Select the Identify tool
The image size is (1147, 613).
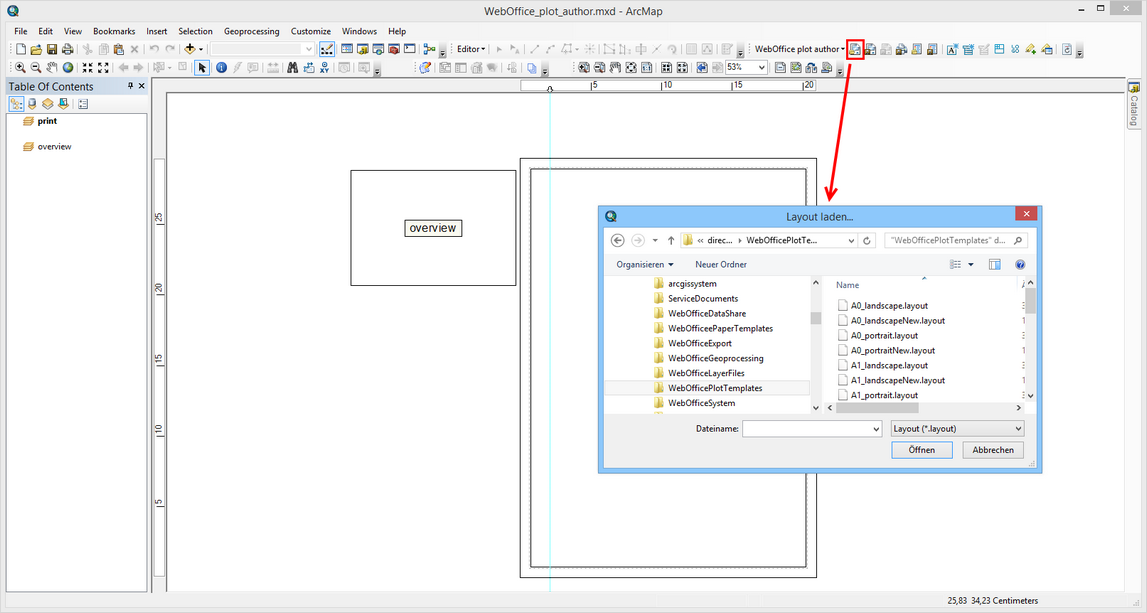click(221, 68)
